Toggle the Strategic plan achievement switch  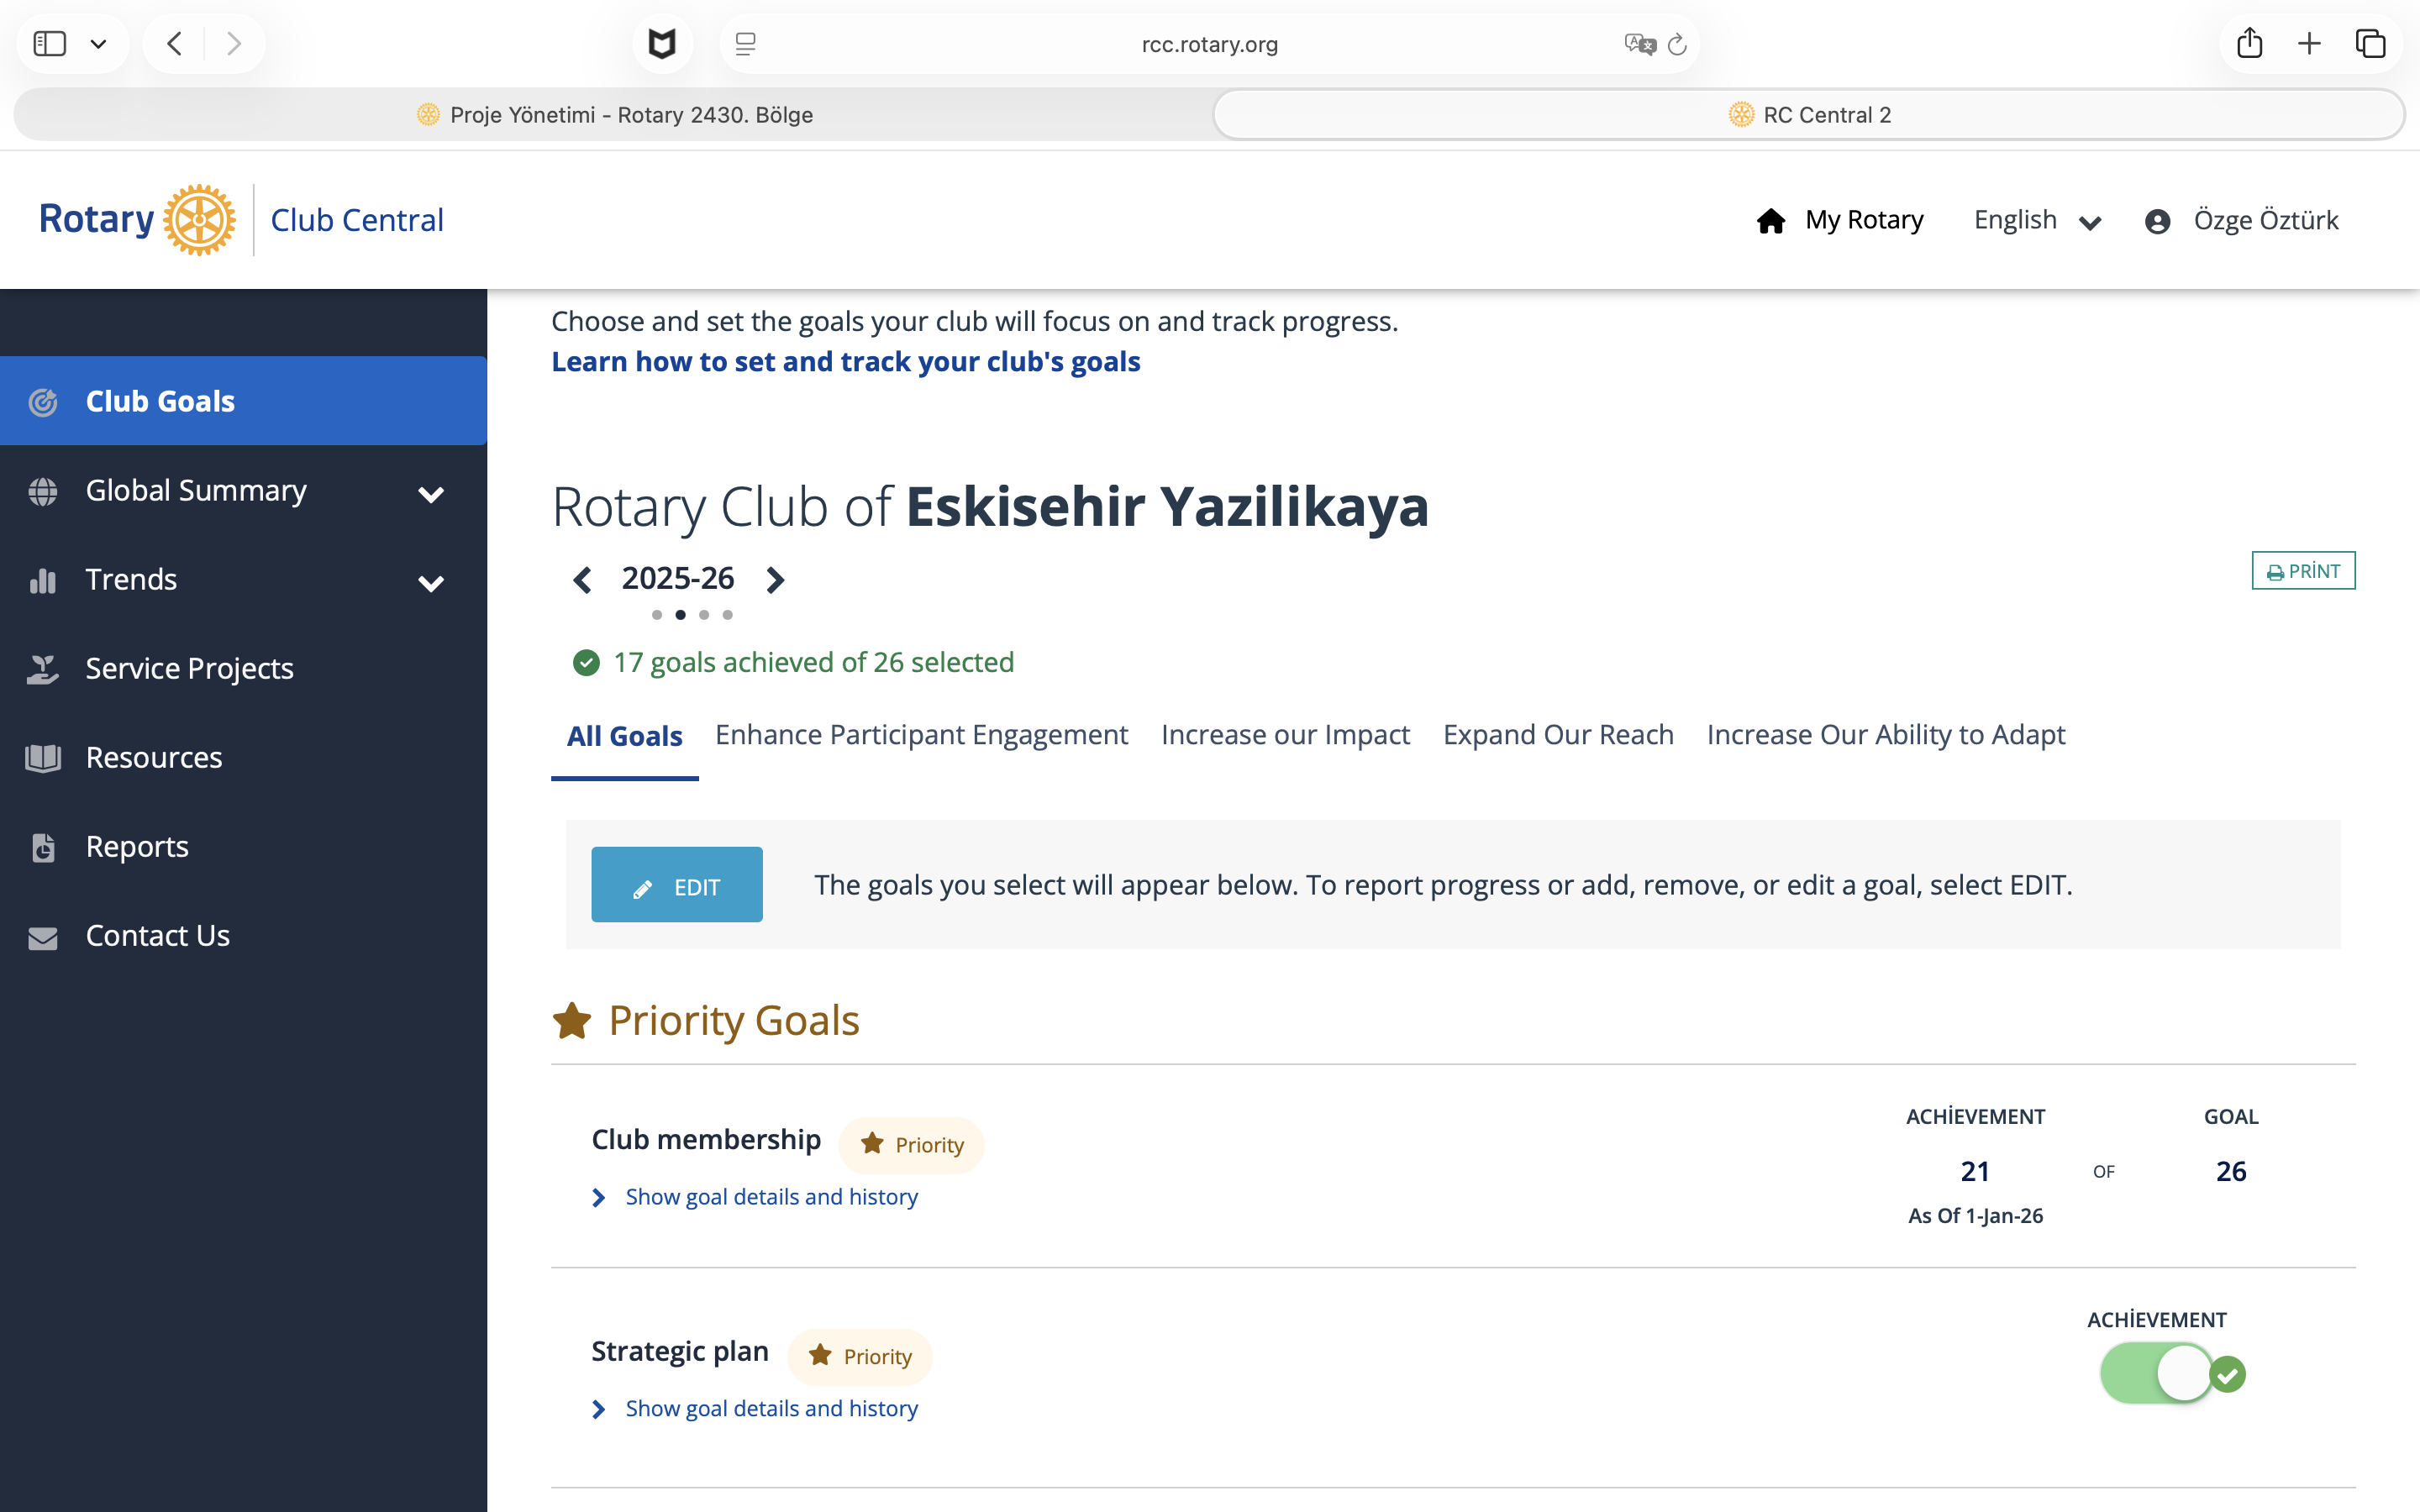pos(2157,1373)
